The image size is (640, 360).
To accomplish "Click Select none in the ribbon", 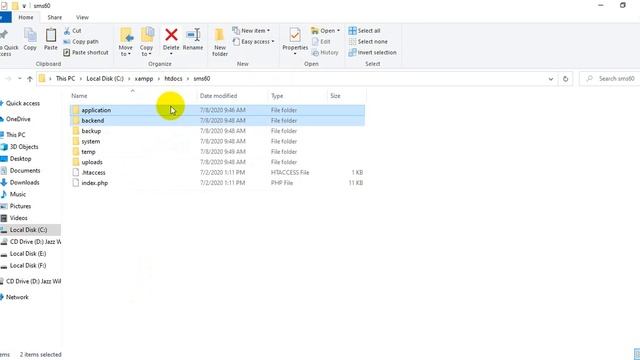I will pyautogui.click(x=368, y=42).
